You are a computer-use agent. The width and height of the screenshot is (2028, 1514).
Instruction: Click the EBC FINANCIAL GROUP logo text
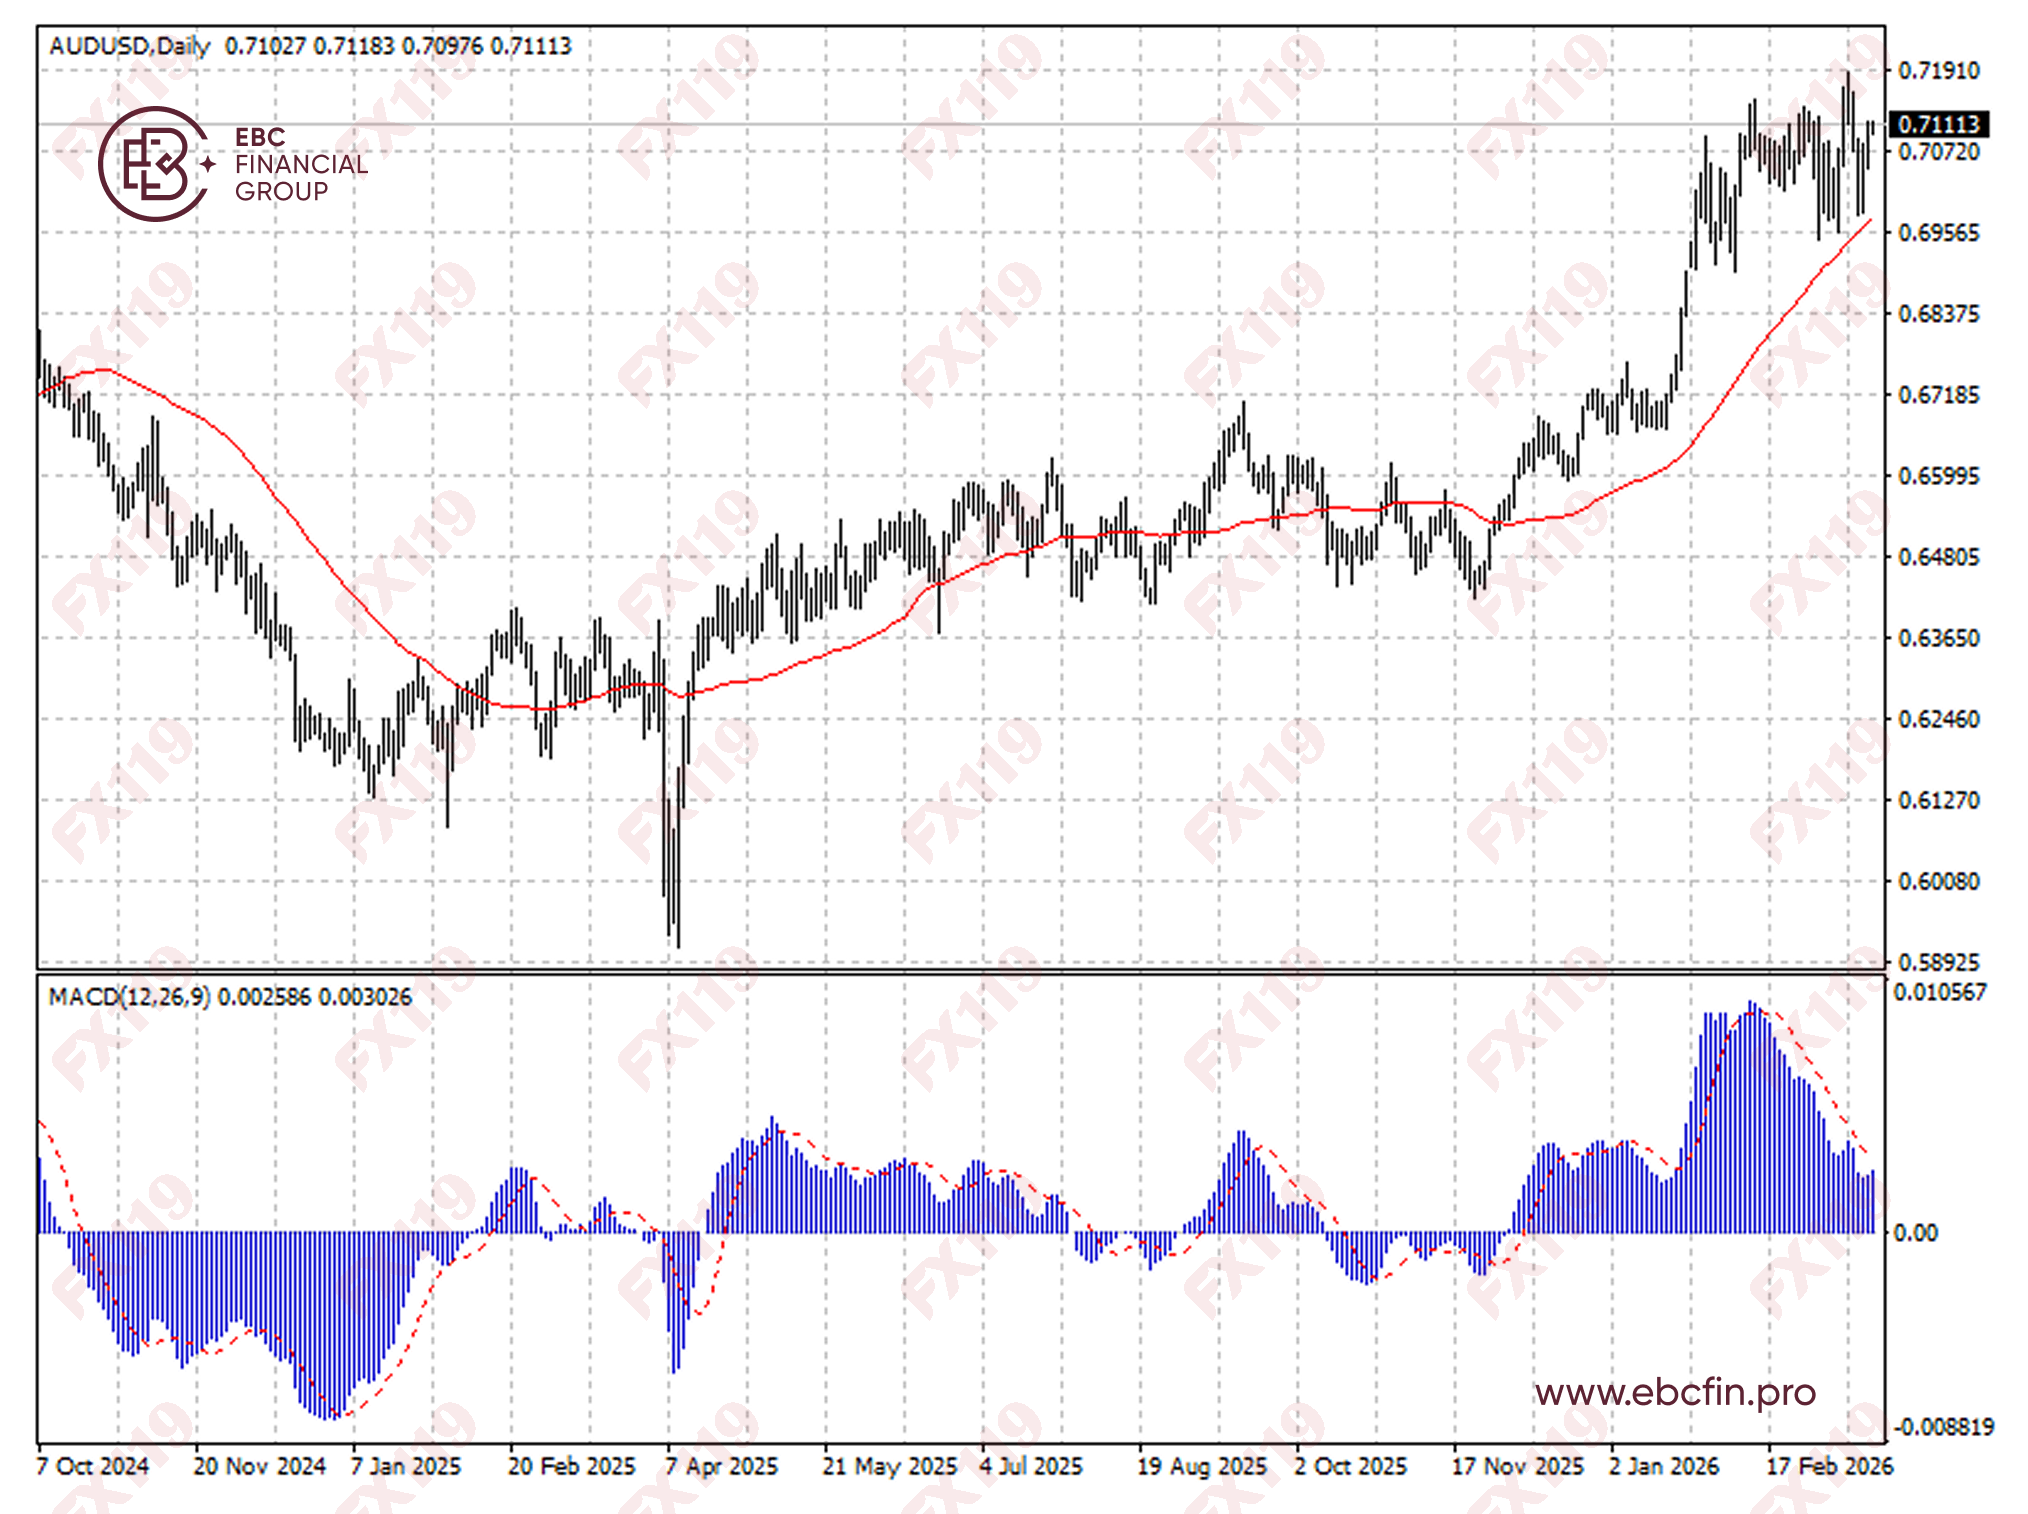point(300,164)
